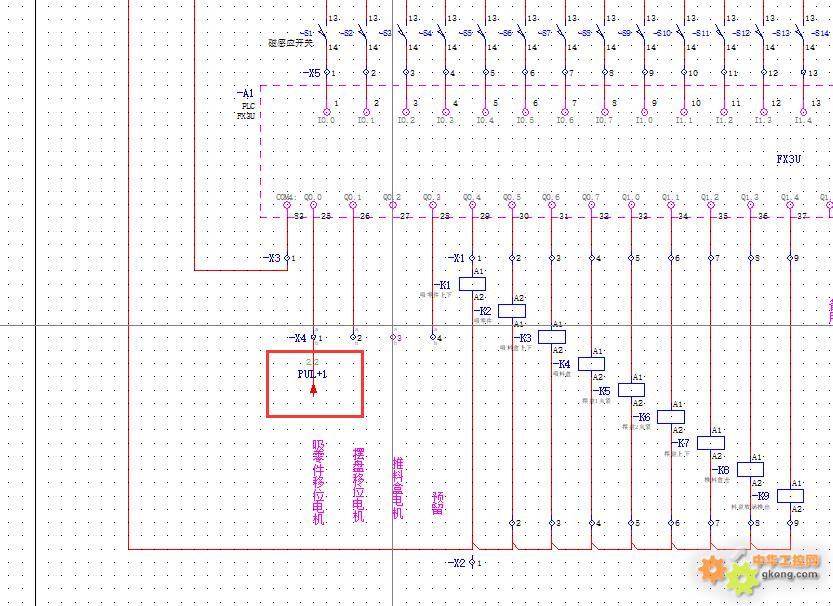This screenshot has height=606, width=833.
Task: Click the PLC text under -A1
Action: click(248, 106)
